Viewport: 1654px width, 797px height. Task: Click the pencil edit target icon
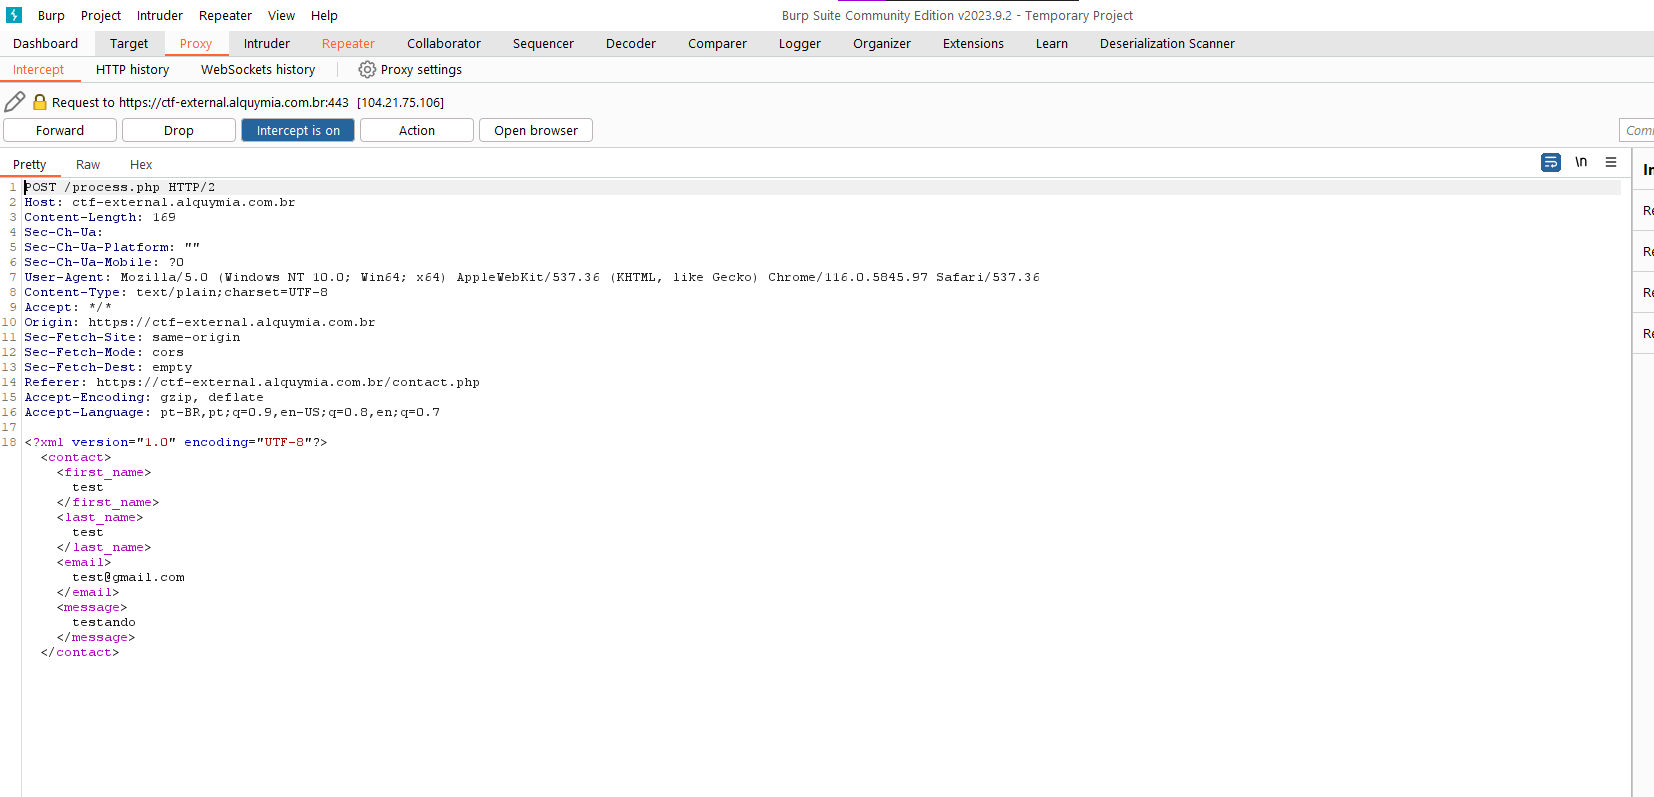tap(15, 102)
